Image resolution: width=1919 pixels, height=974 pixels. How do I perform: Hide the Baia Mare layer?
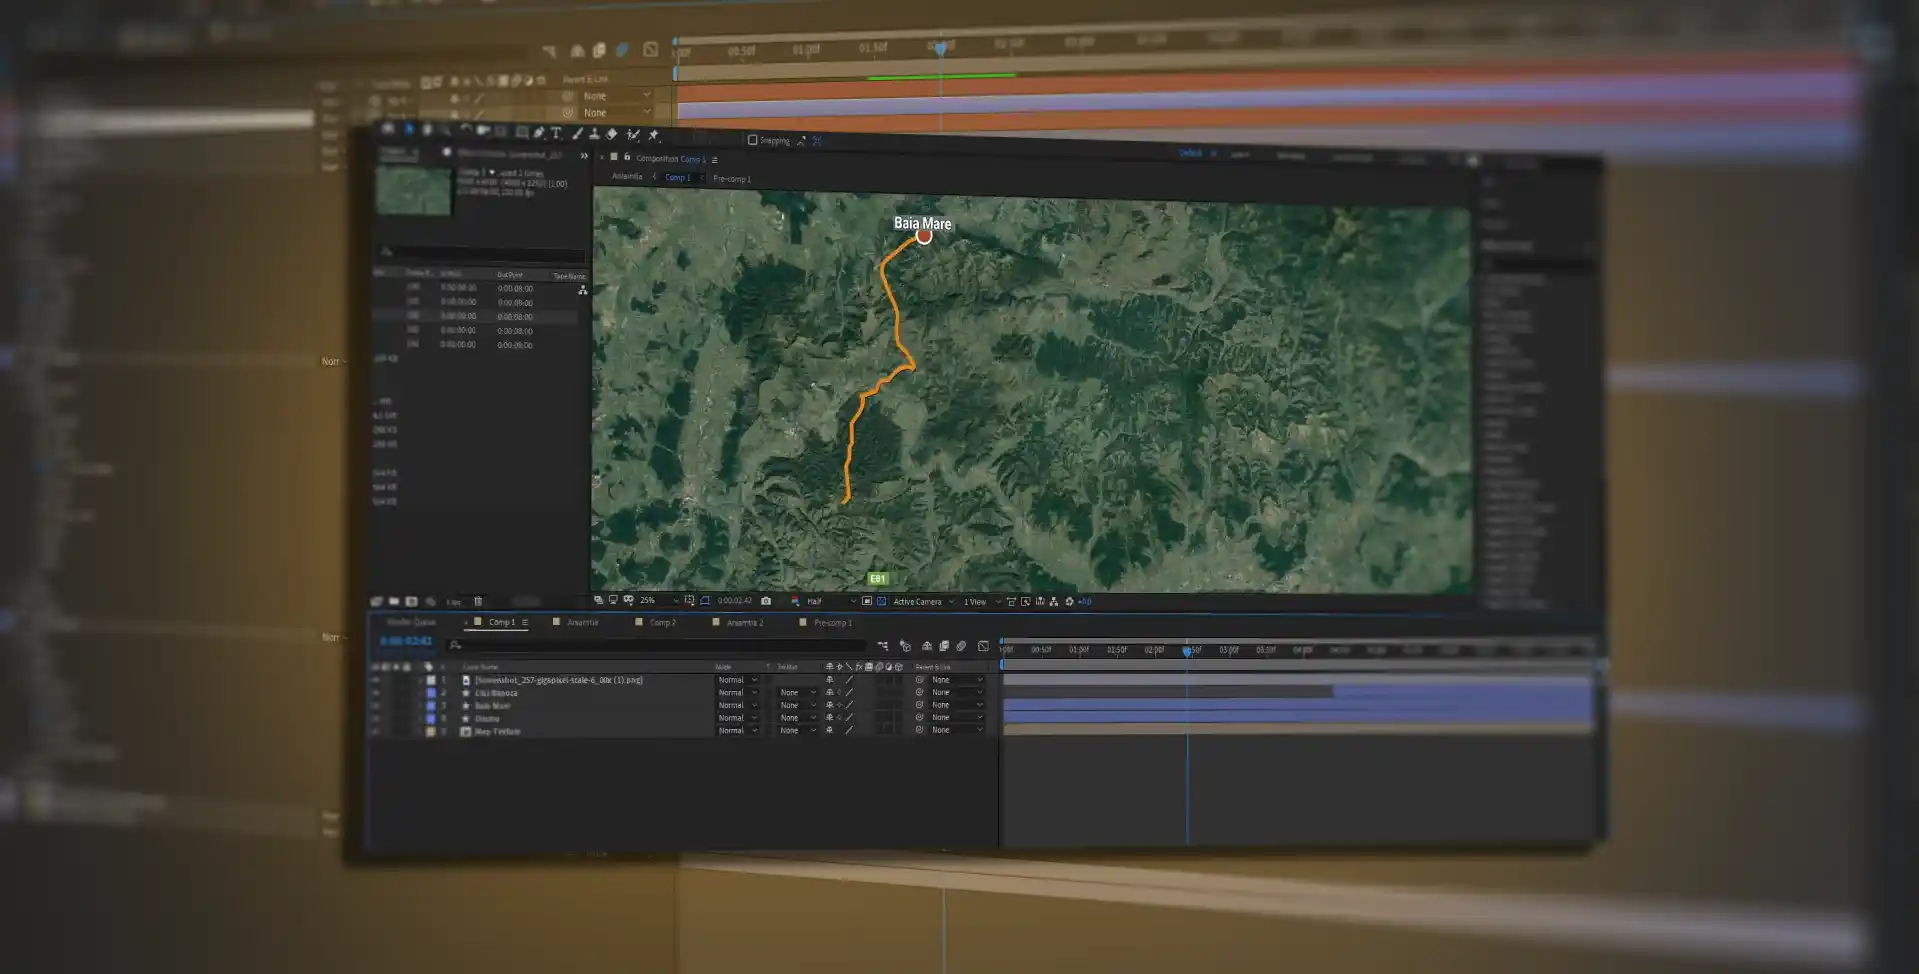point(375,705)
